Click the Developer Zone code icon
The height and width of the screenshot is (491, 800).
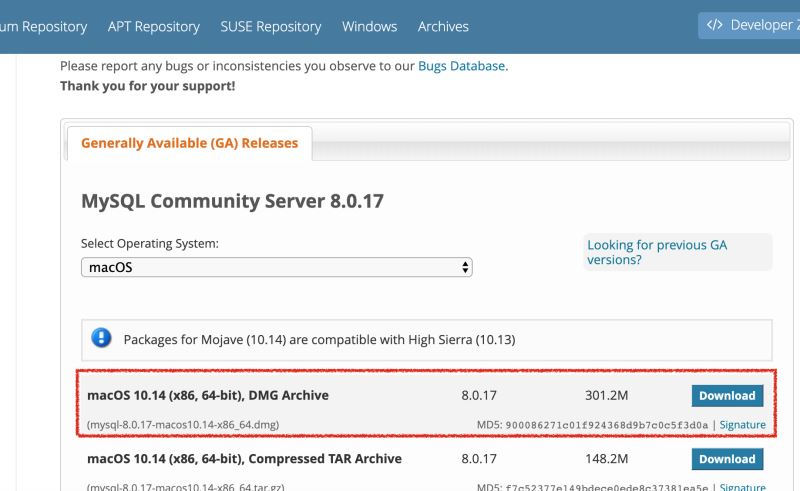pos(715,26)
